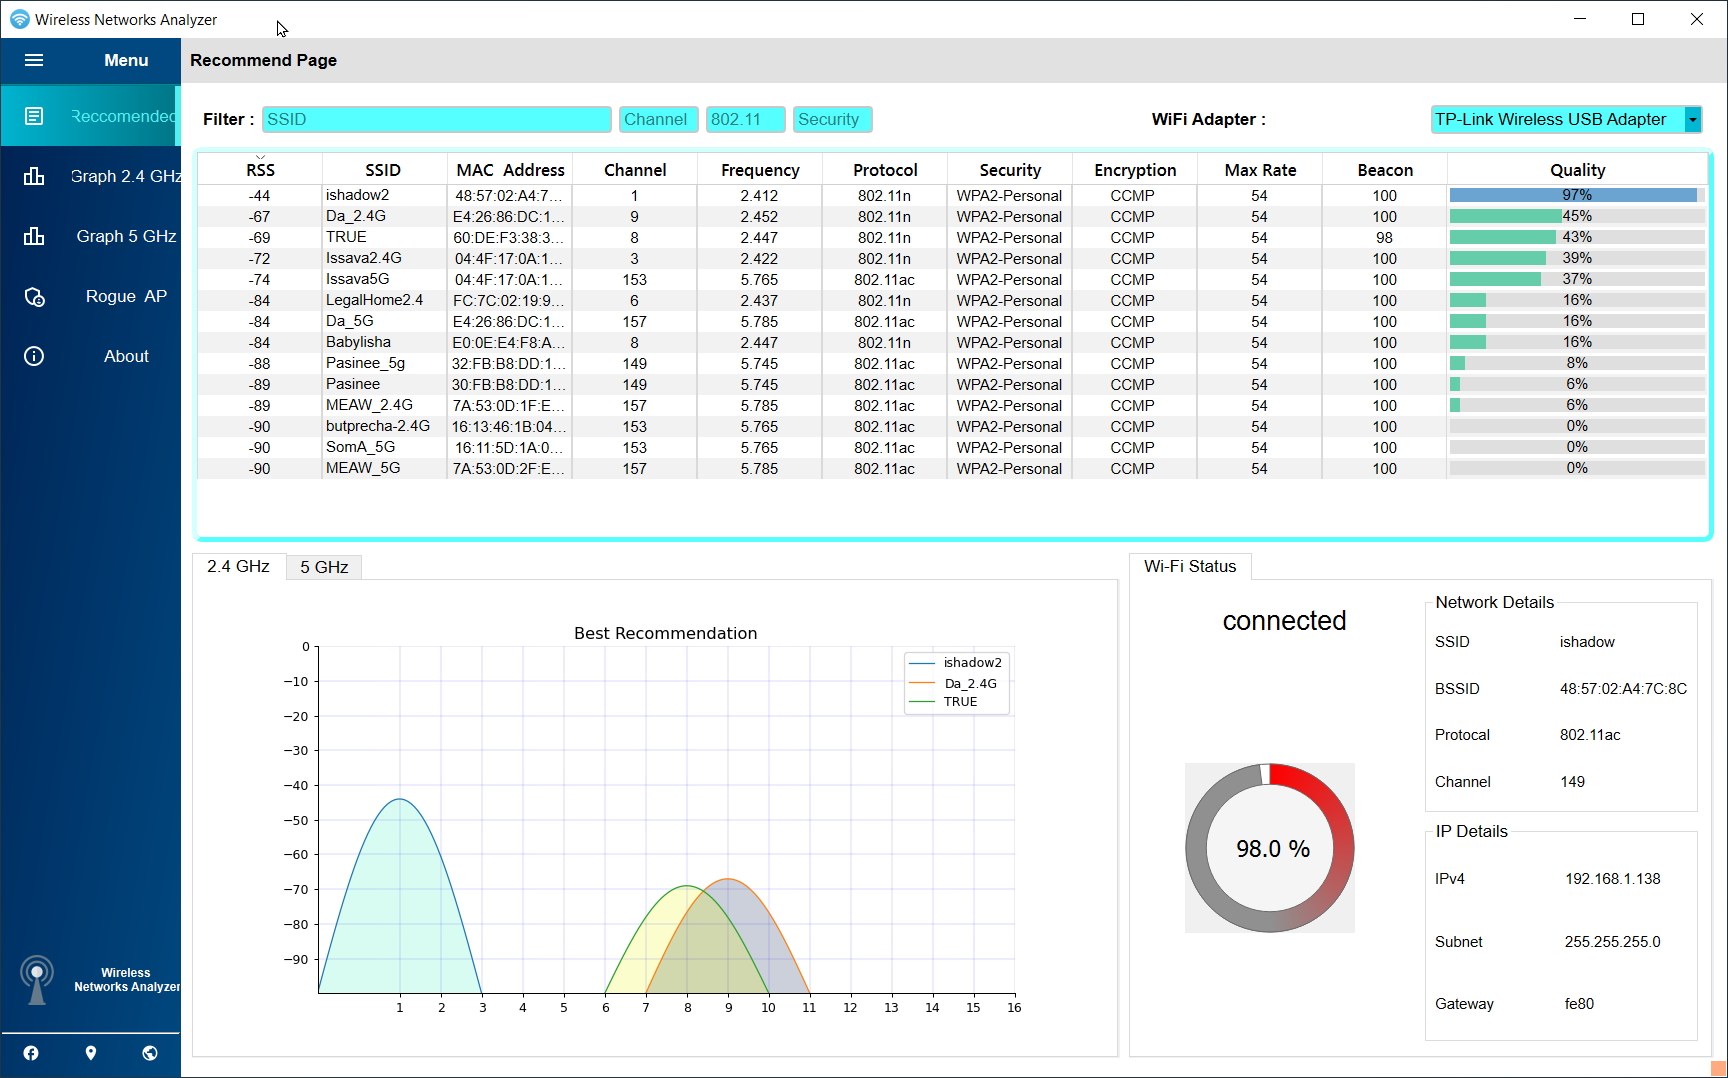Focus the SSID filter field
1728x1078 pixels.
(x=436, y=119)
